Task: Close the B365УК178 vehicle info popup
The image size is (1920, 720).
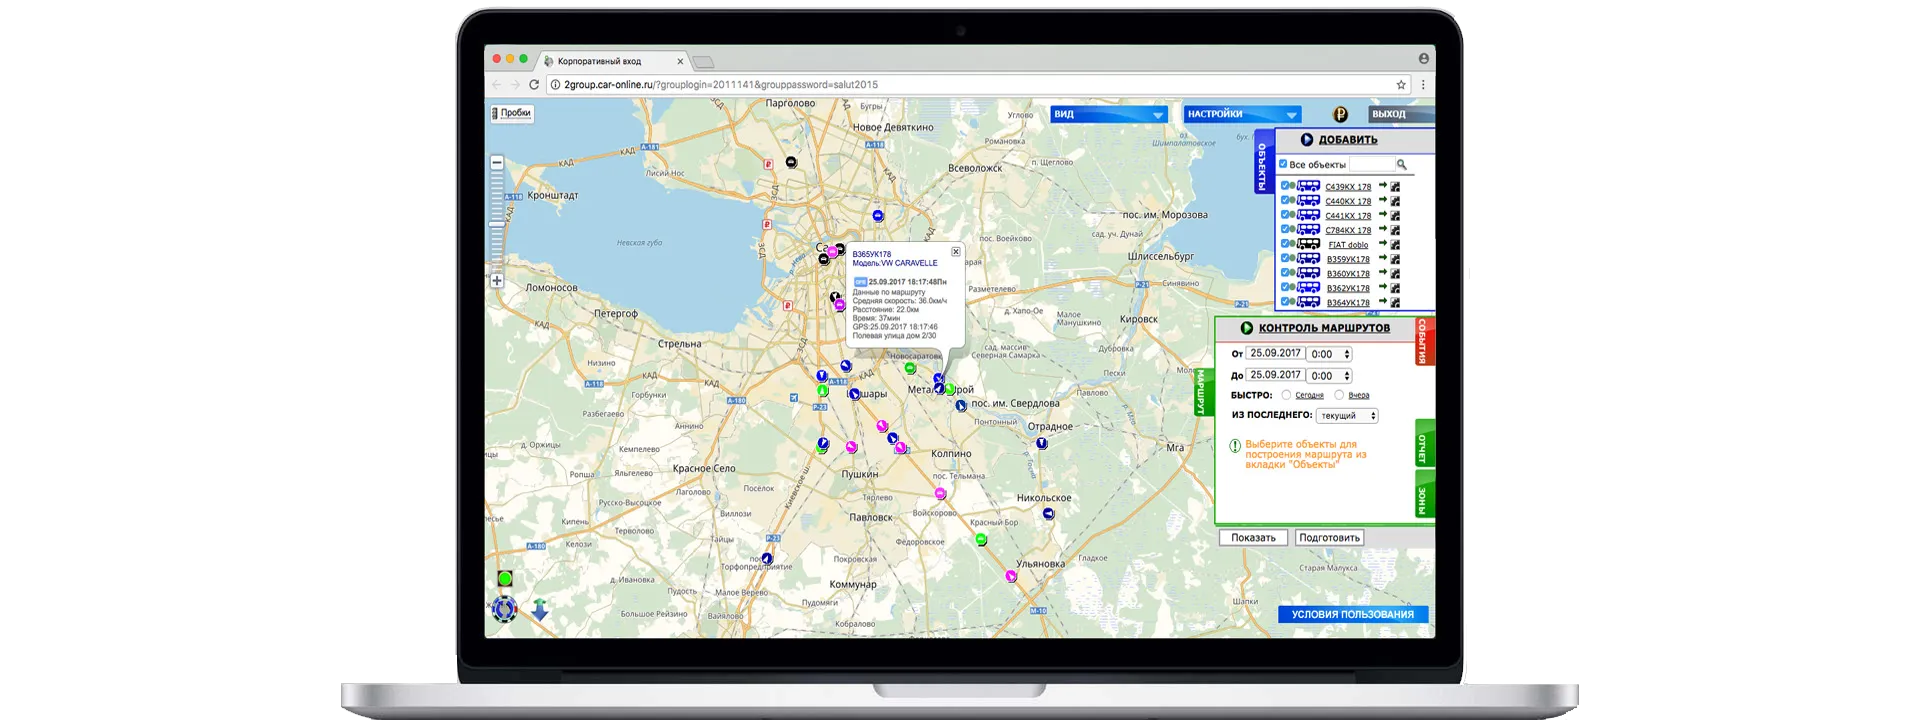Action: (x=956, y=252)
